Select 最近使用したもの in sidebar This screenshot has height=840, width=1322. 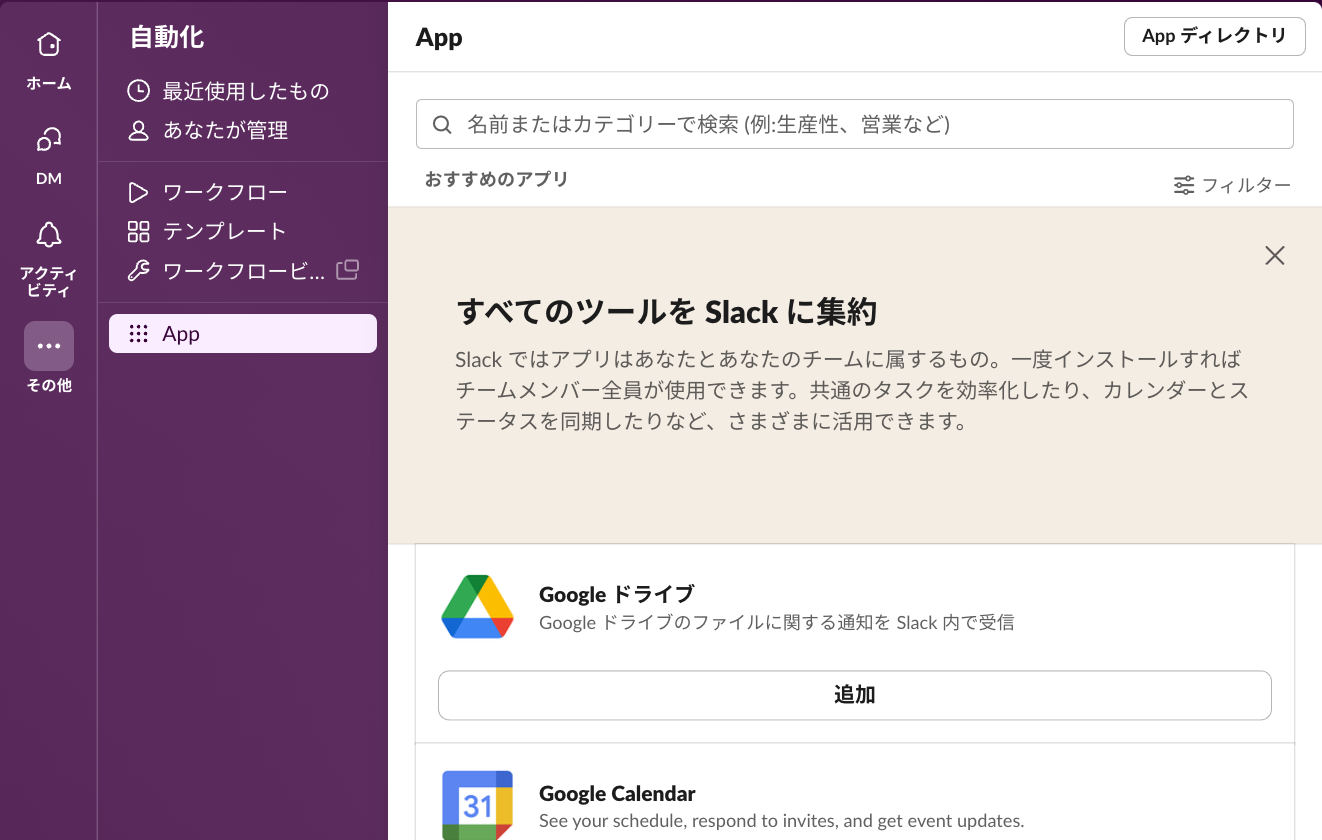point(242,91)
